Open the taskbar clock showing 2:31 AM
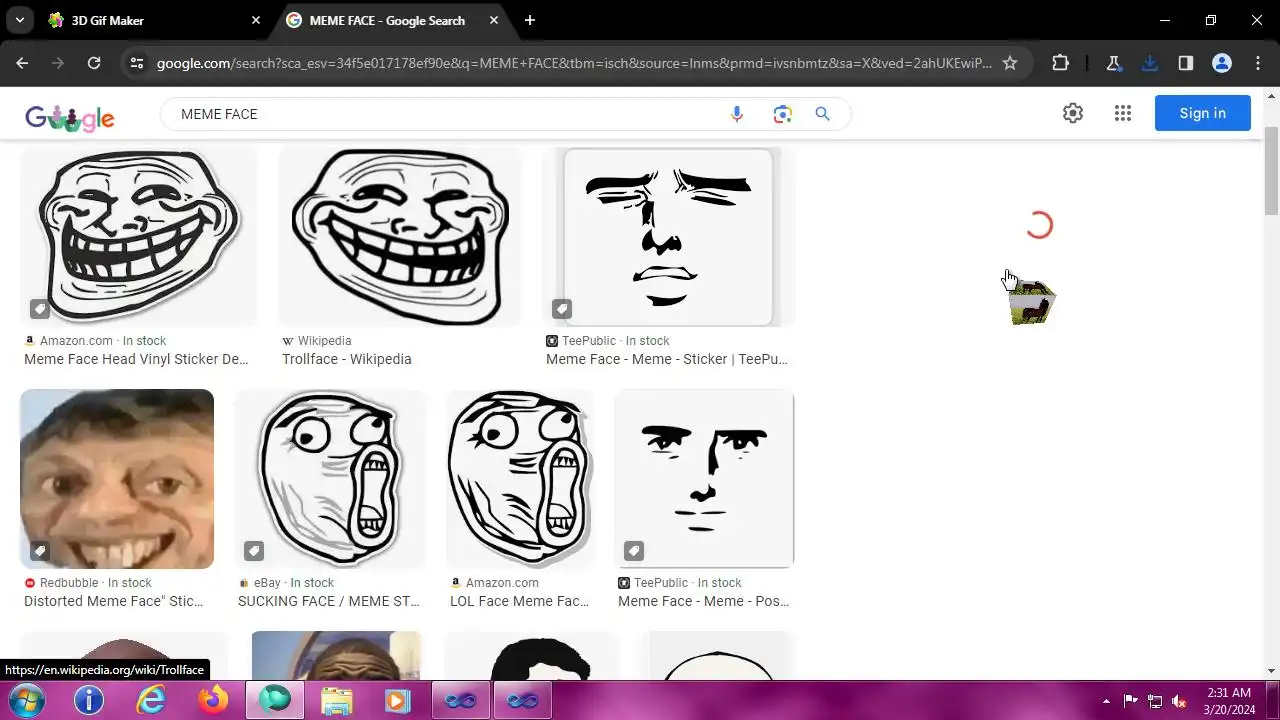This screenshot has height=720, width=1280. coord(1229,700)
